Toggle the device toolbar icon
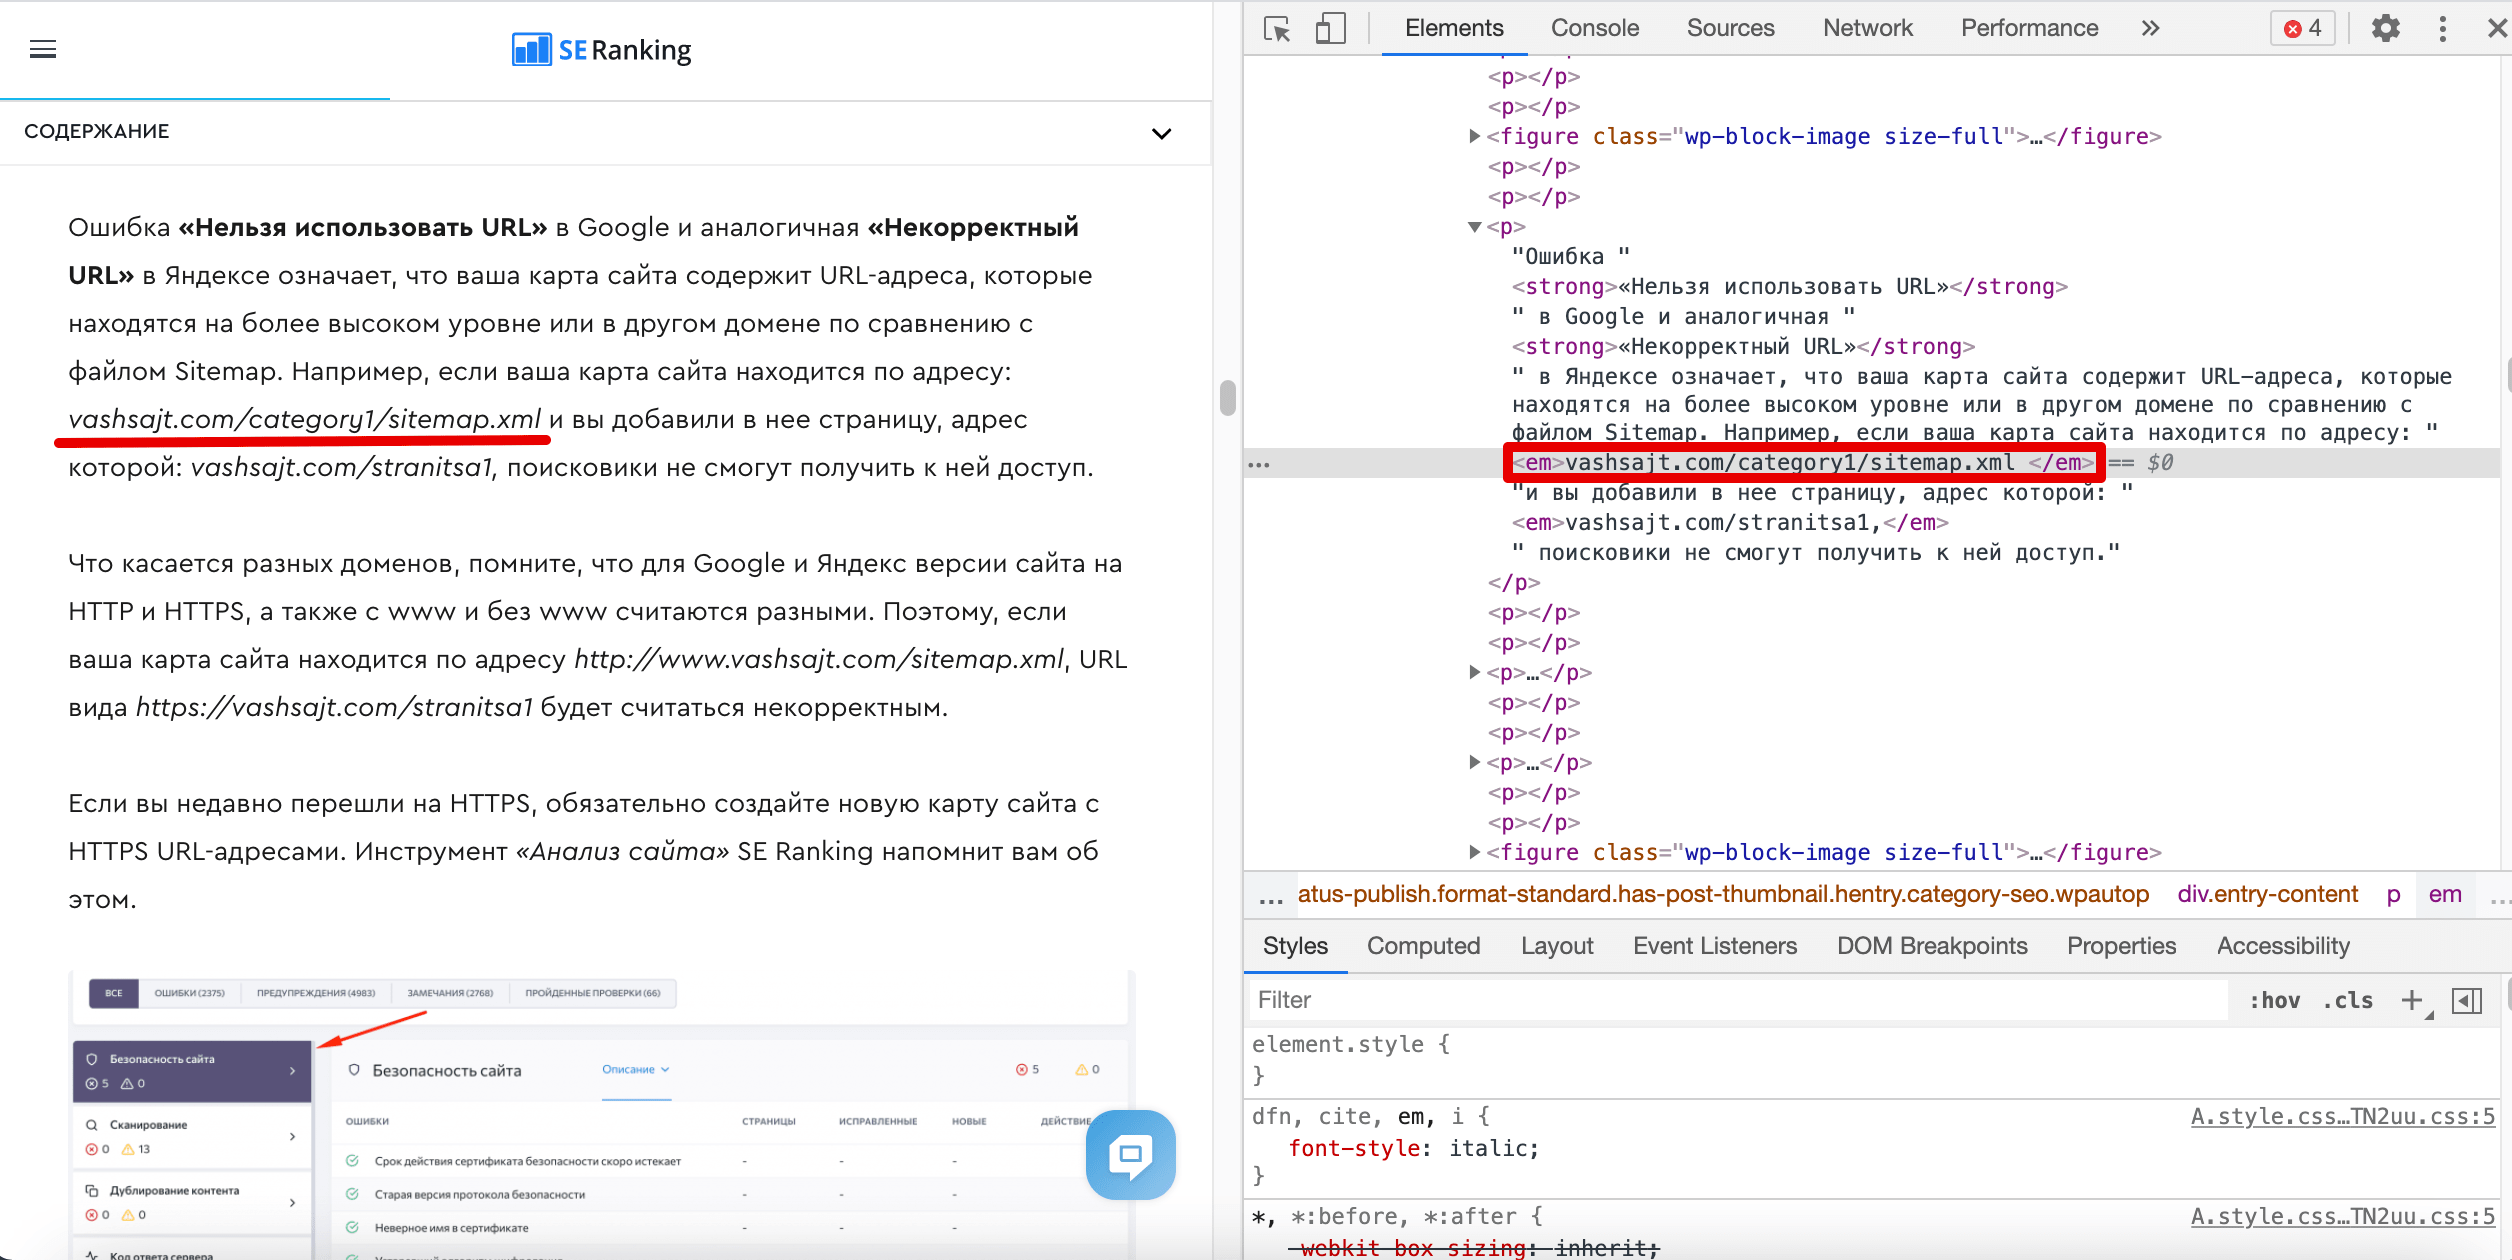The height and width of the screenshot is (1260, 2512). pyautogui.click(x=1330, y=28)
